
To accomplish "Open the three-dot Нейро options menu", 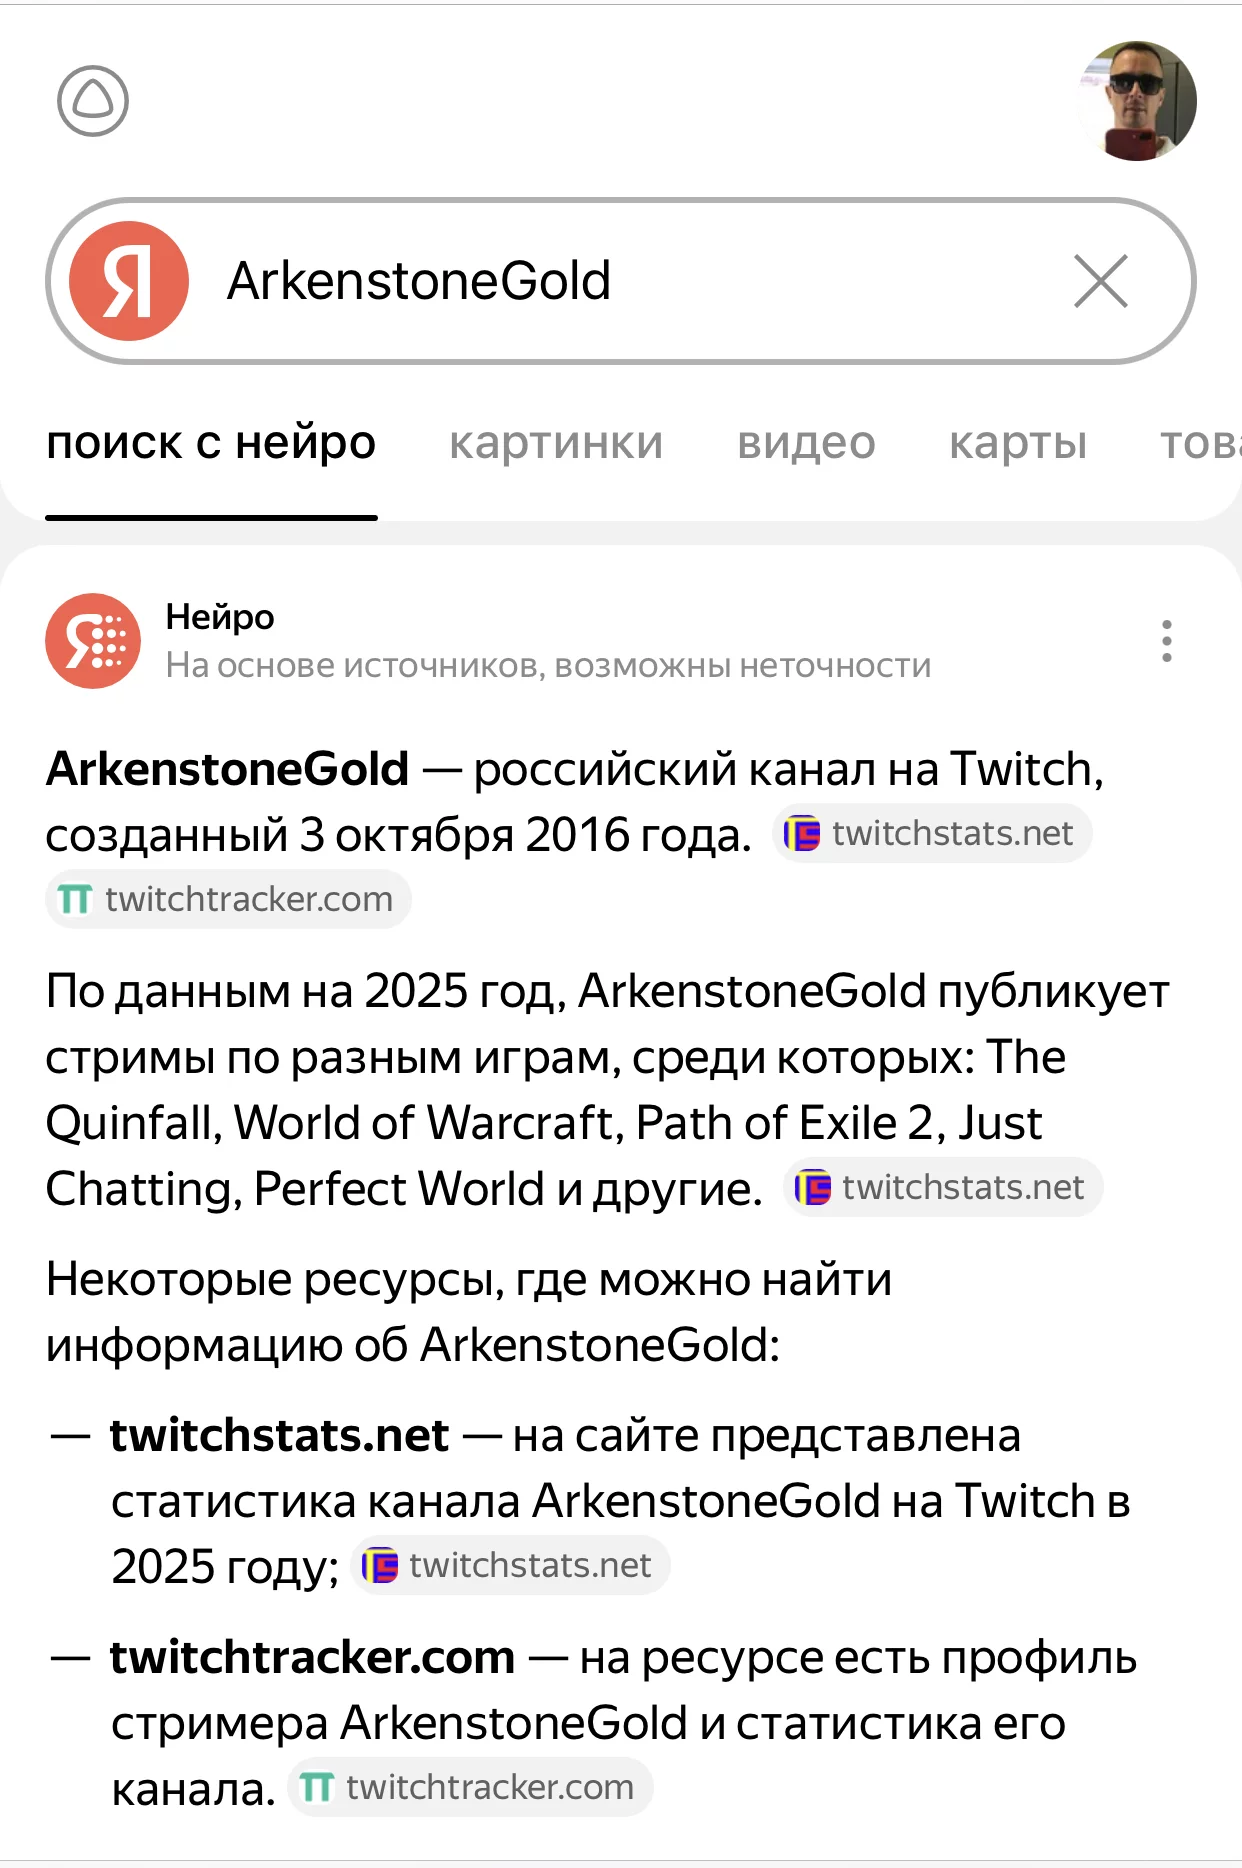I will (x=1166, y=641).
